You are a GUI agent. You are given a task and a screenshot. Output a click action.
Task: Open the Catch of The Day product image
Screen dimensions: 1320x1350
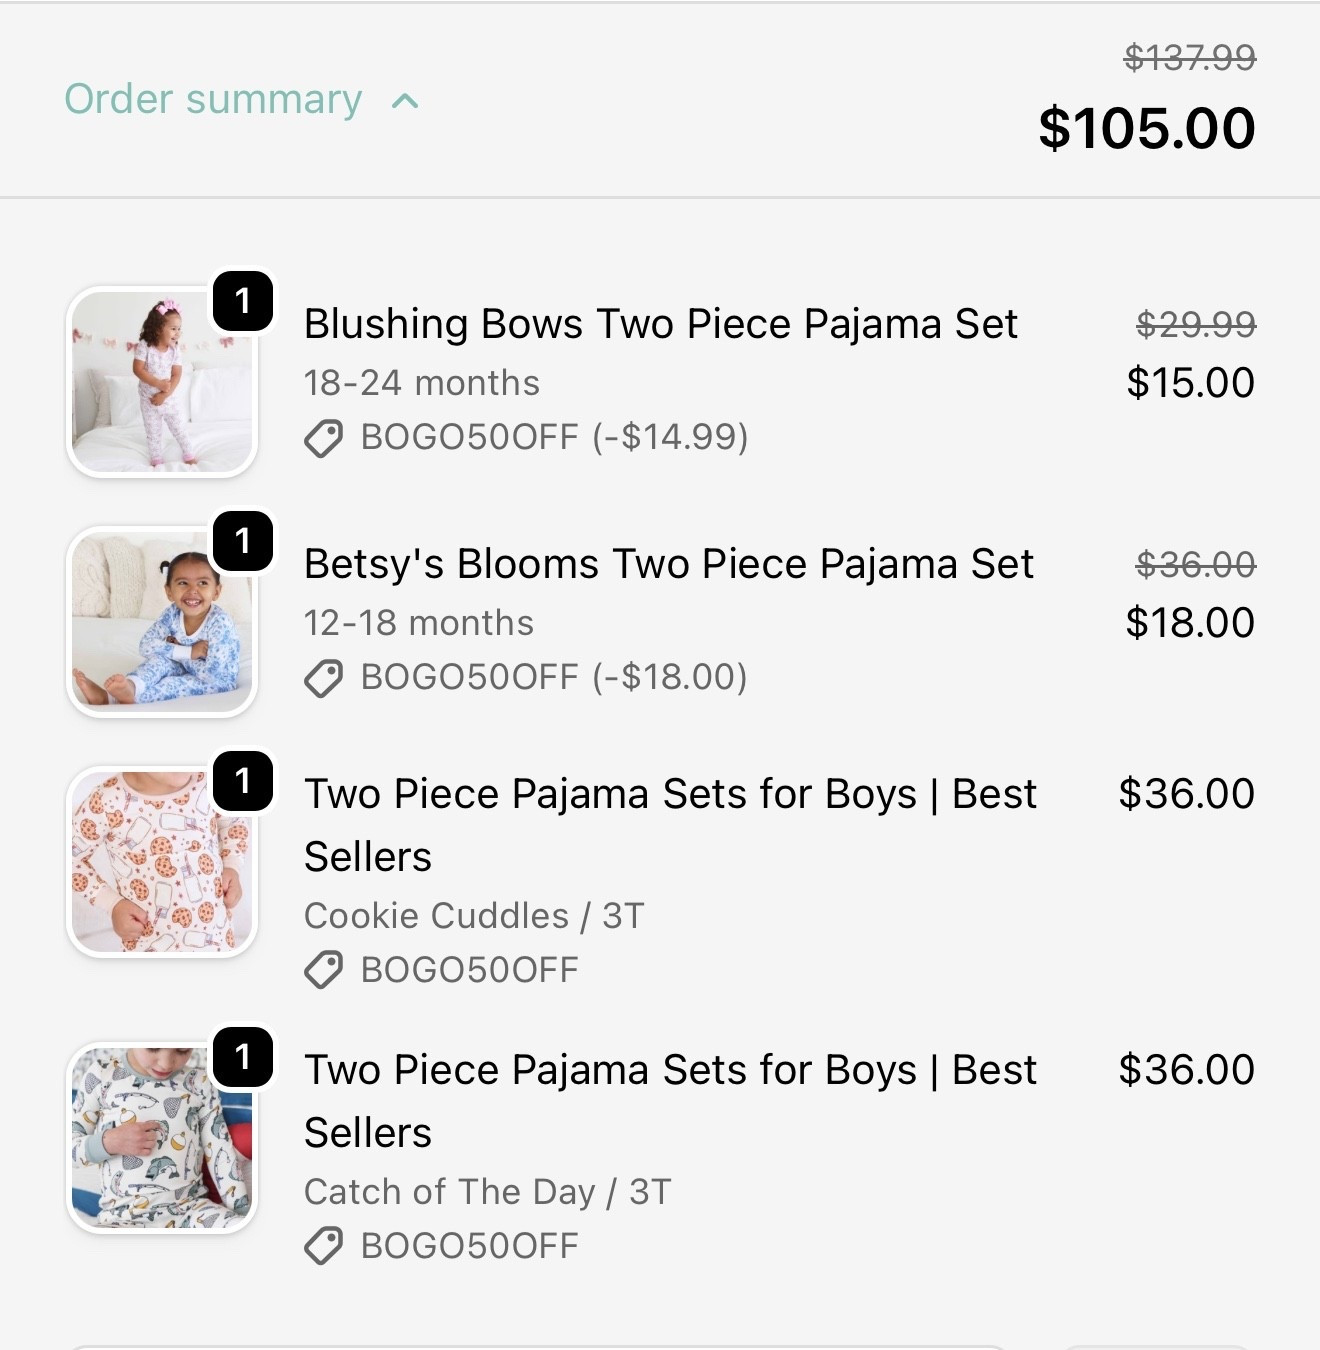pyautogui.click(x=162, y=1137)
